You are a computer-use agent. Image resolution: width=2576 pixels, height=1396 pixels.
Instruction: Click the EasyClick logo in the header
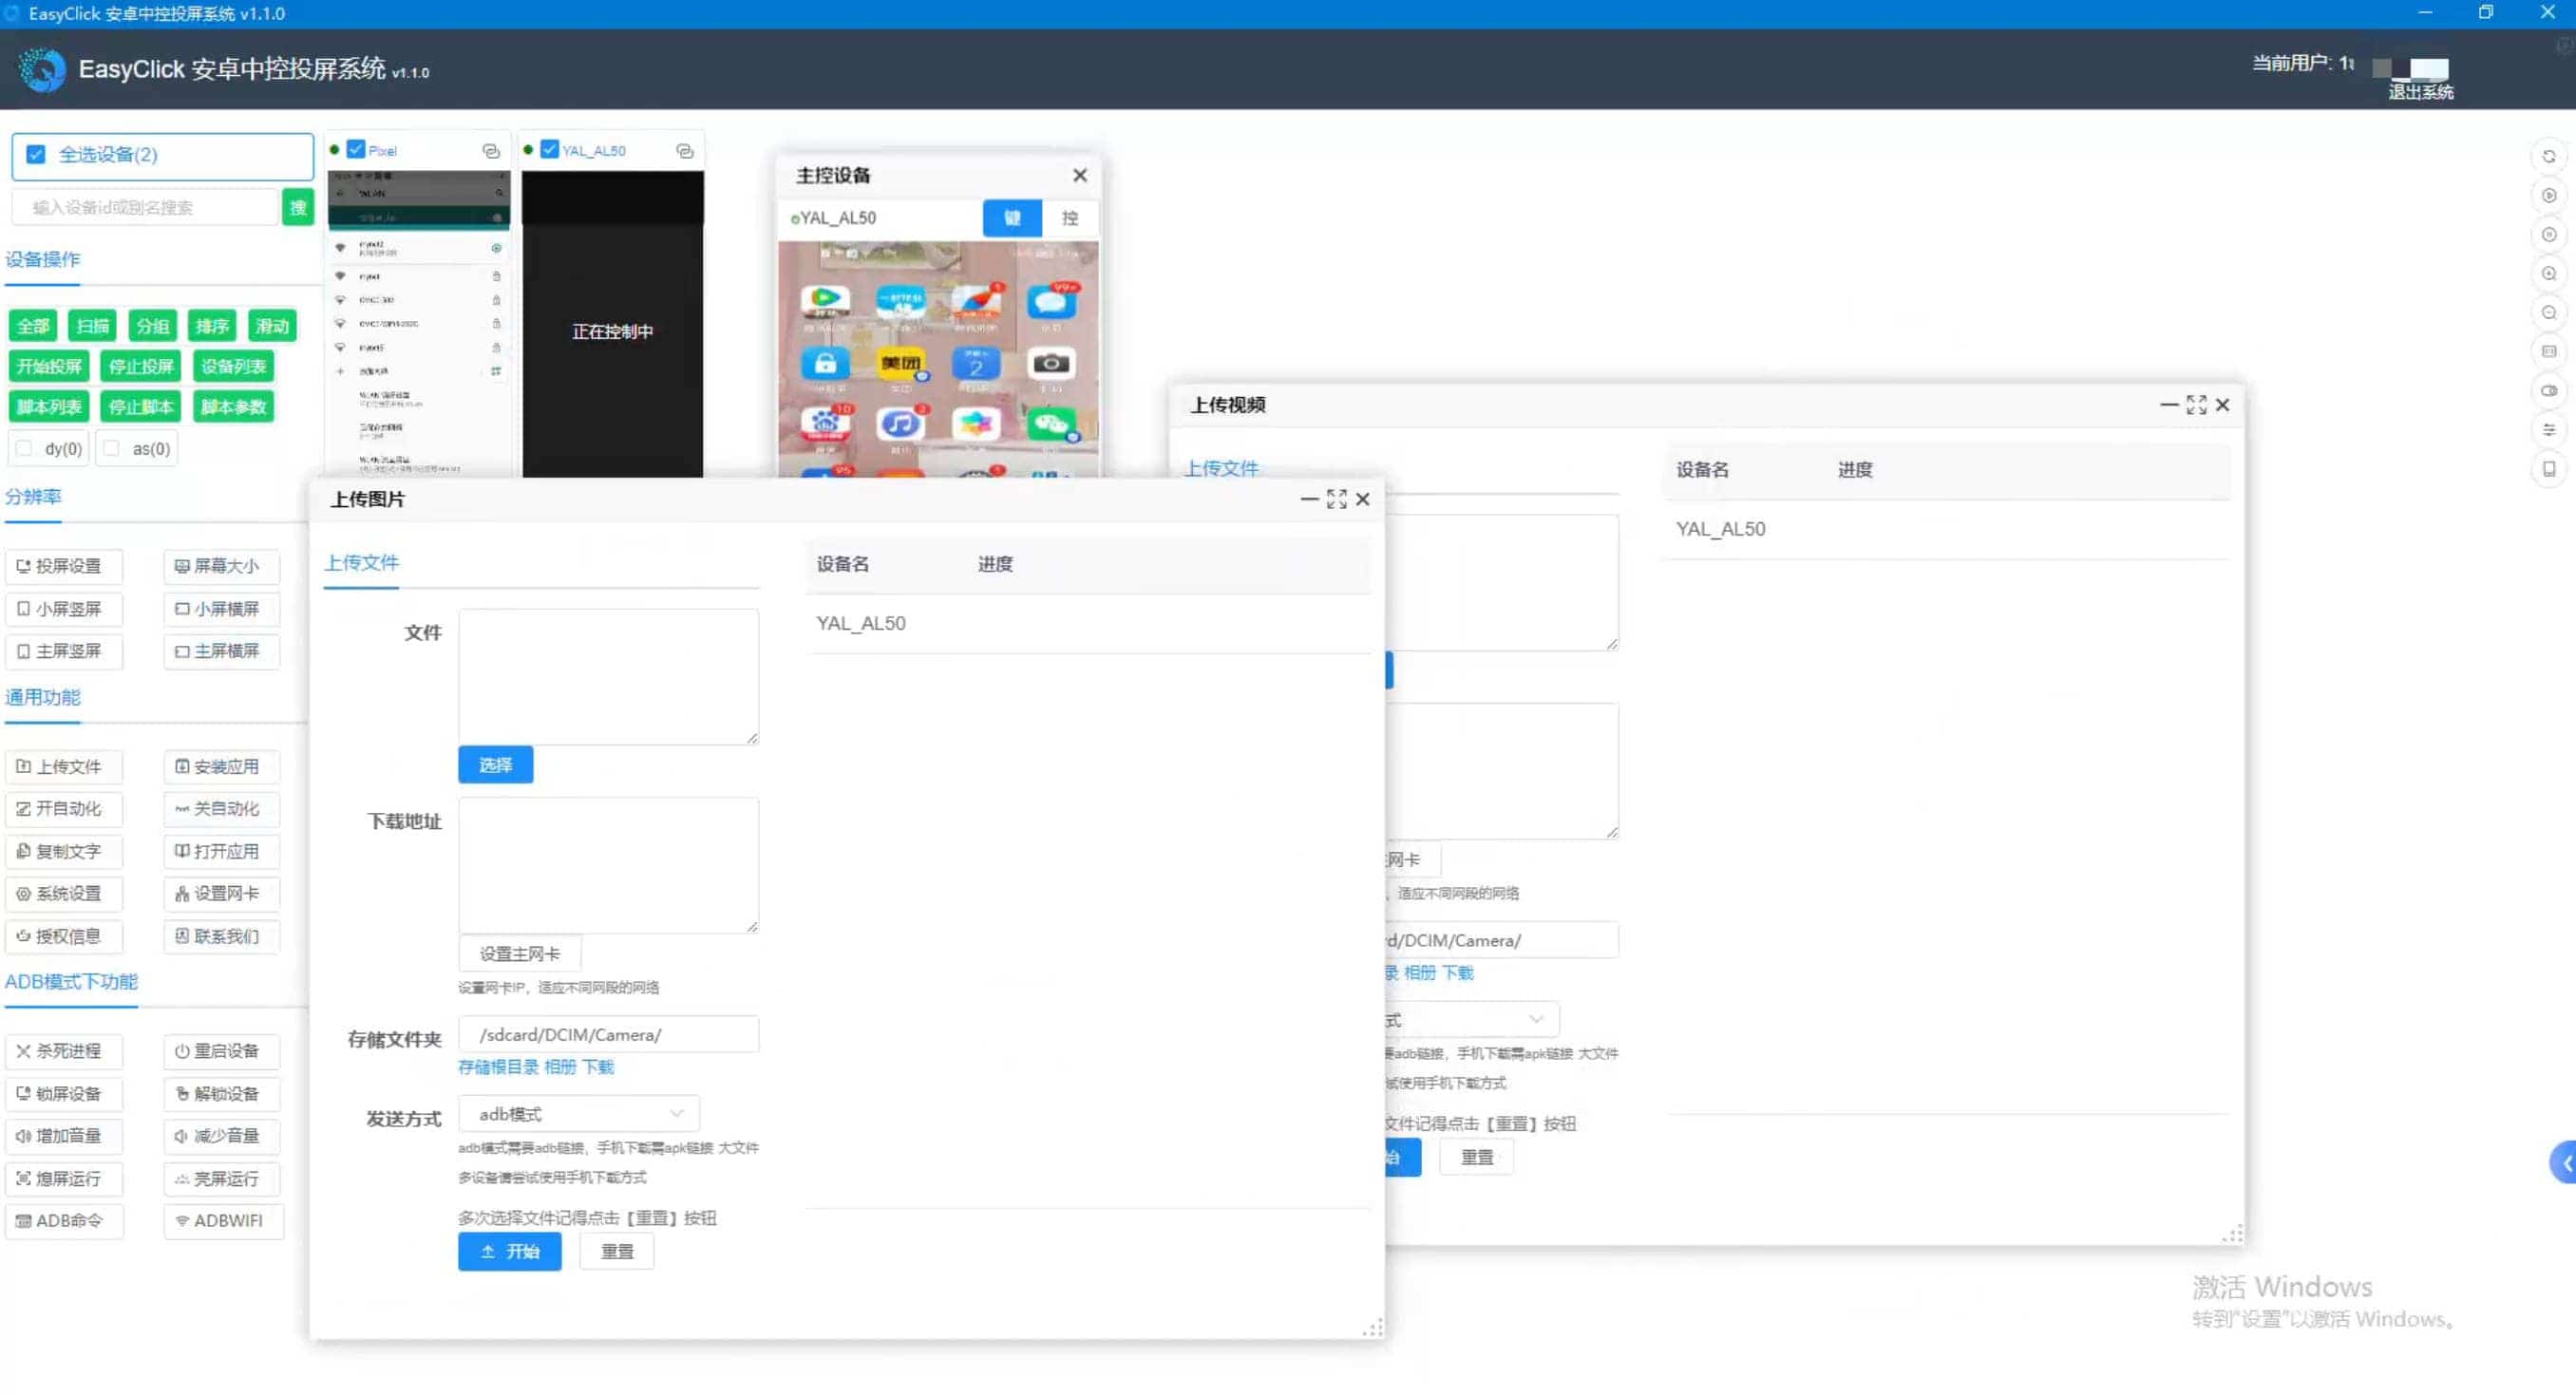pos(42,70)
